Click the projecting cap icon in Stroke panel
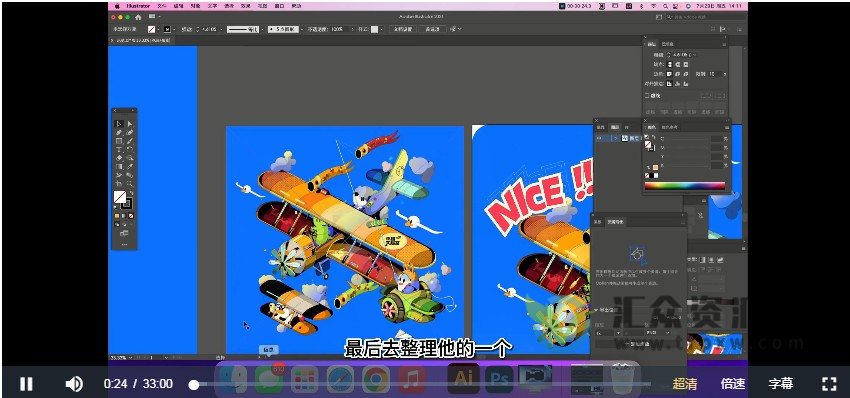The height and width of the screenshot is (398, 850). [x=686, y=65]
